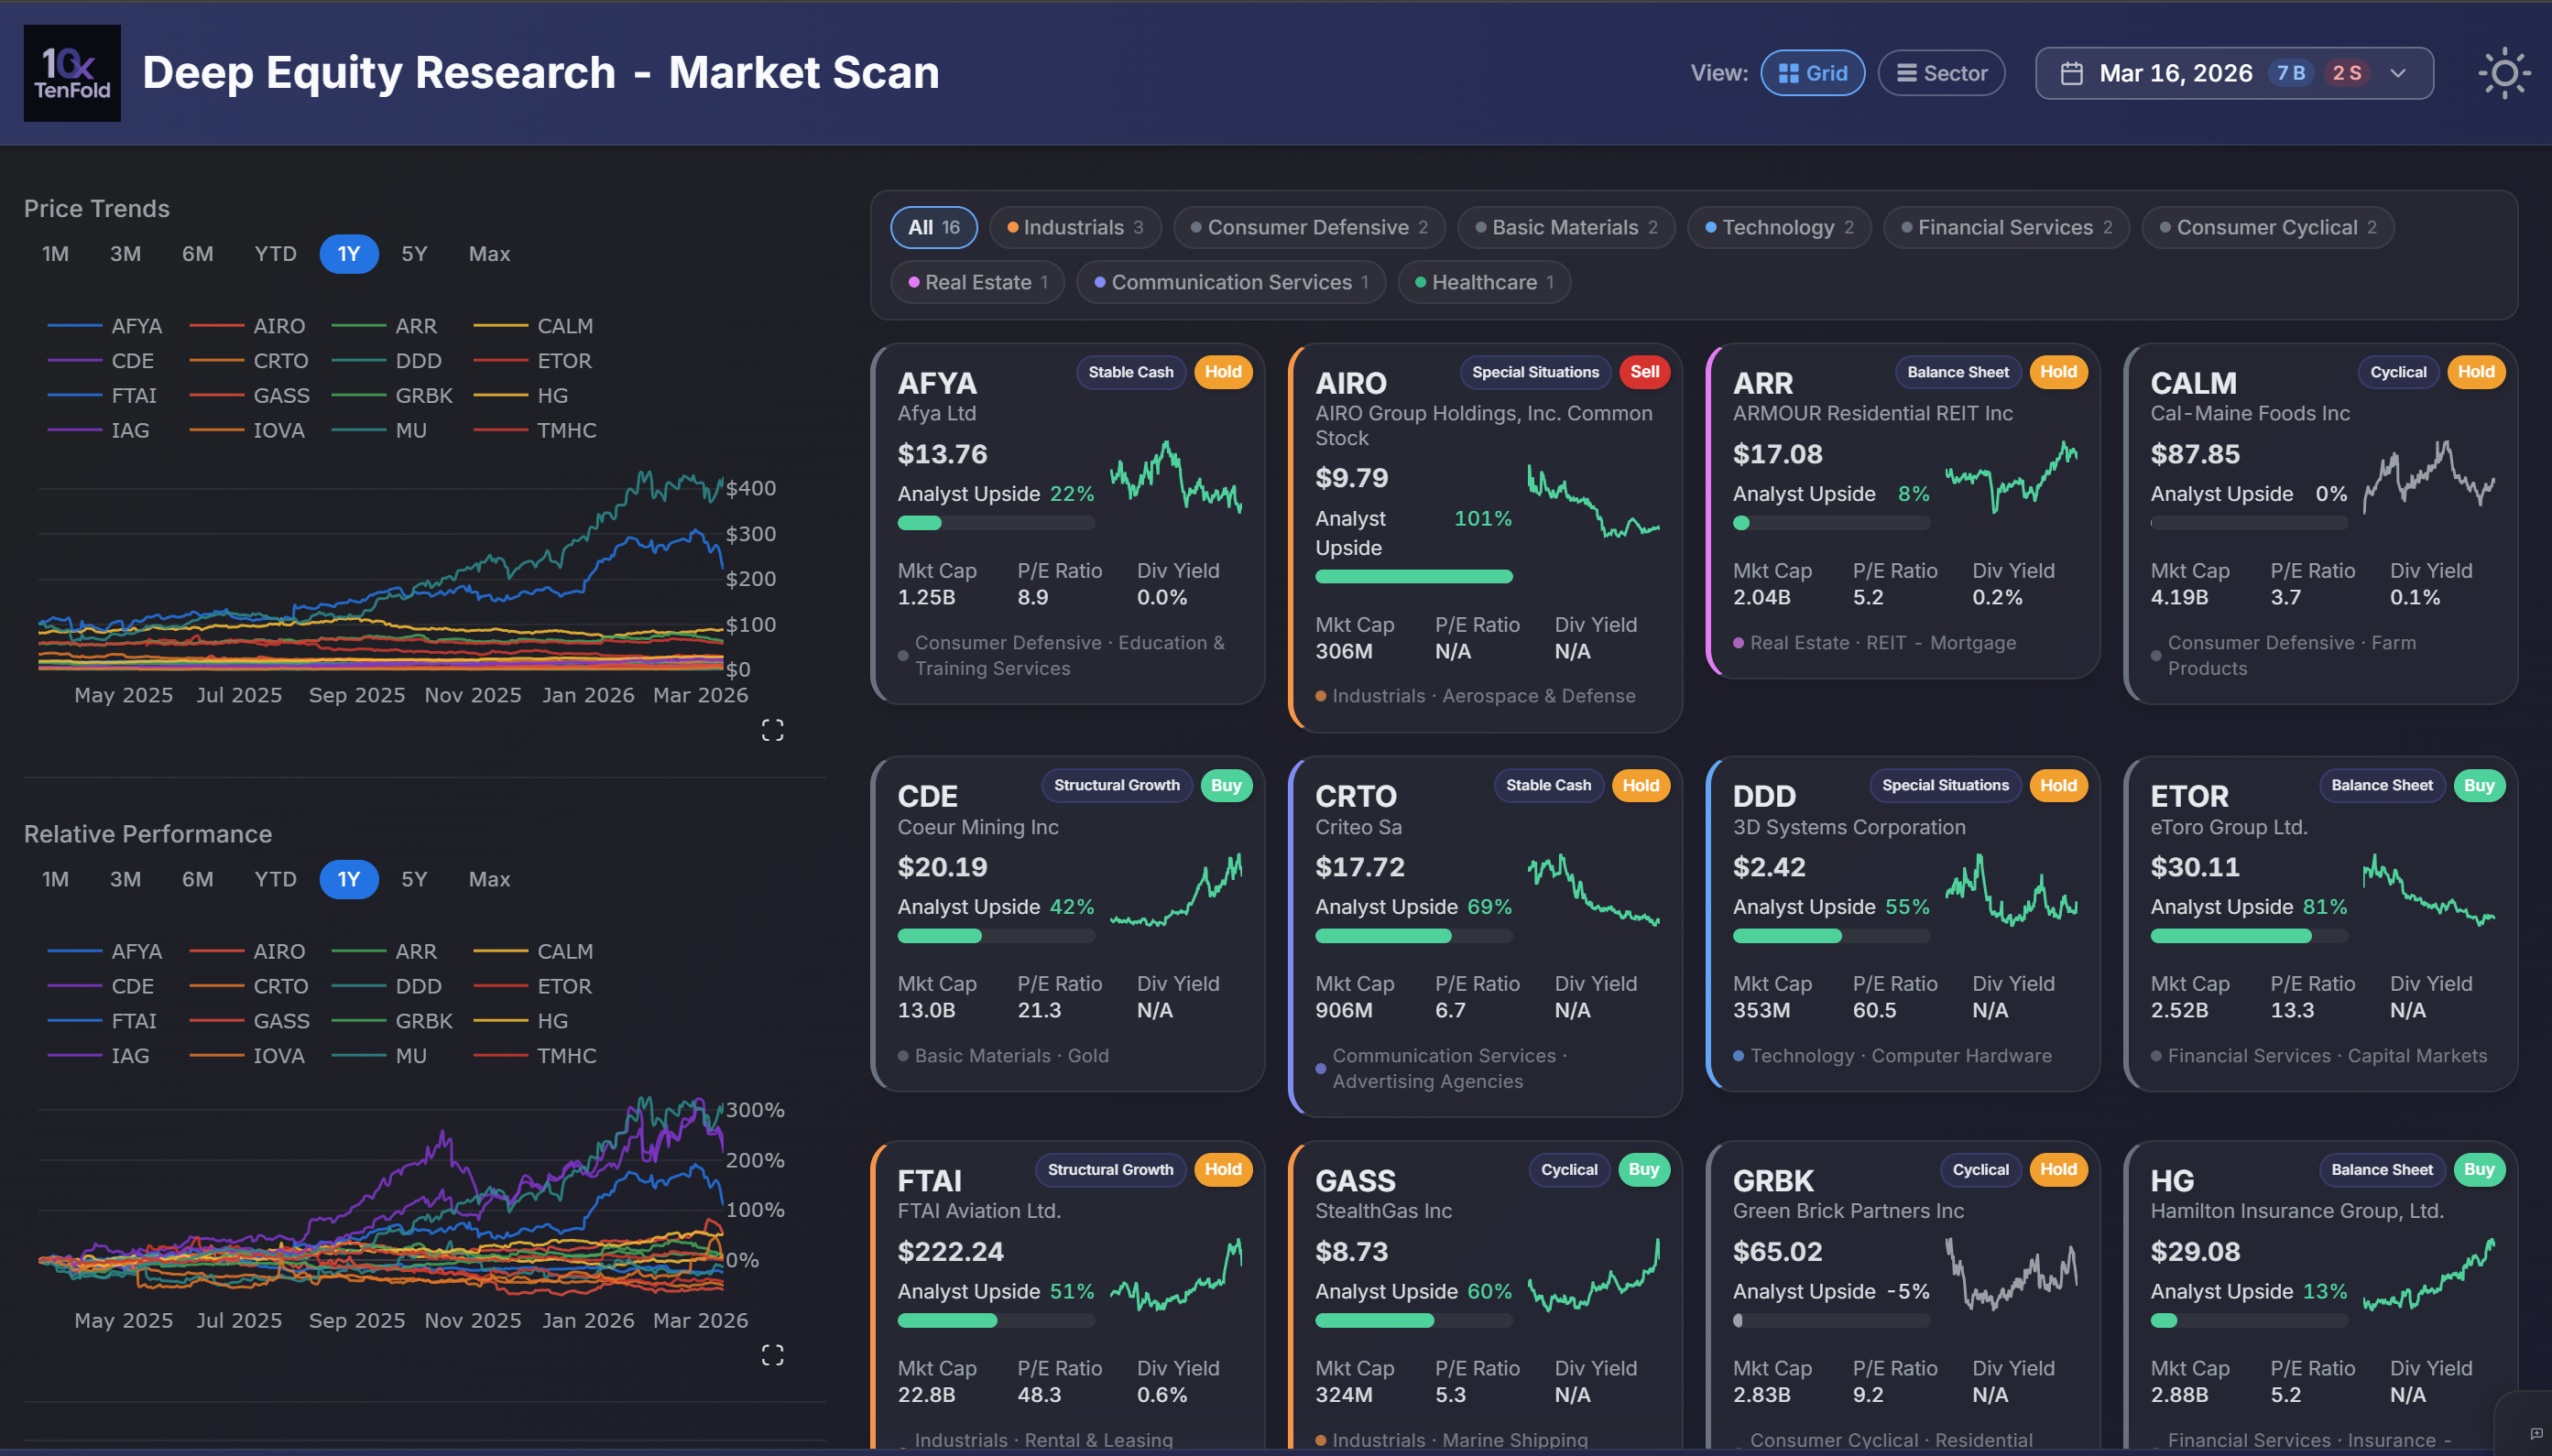Click the Analyst Upside progress bar on AFYA
The width and height of the screenshot is (2552, 1456).
click(x=996, y=523)
